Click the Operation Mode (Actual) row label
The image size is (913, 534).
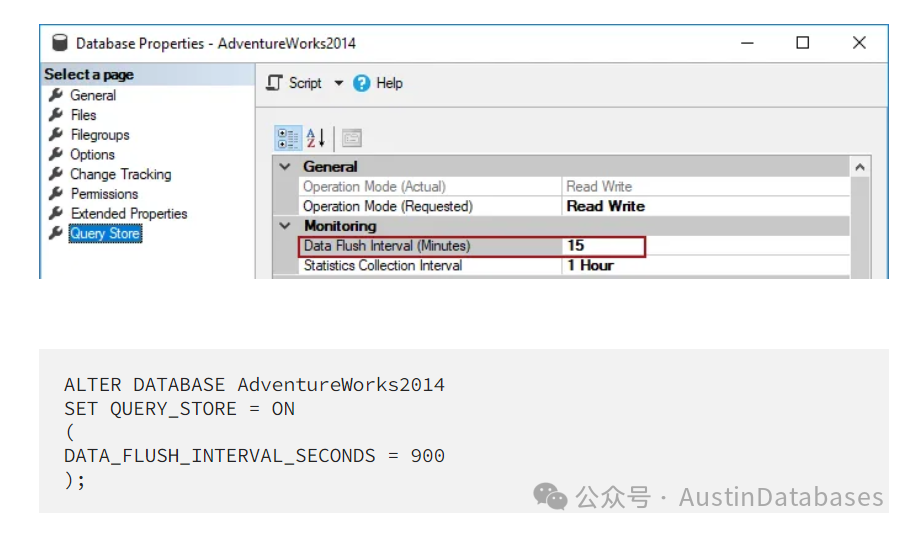tap(374, 187)
